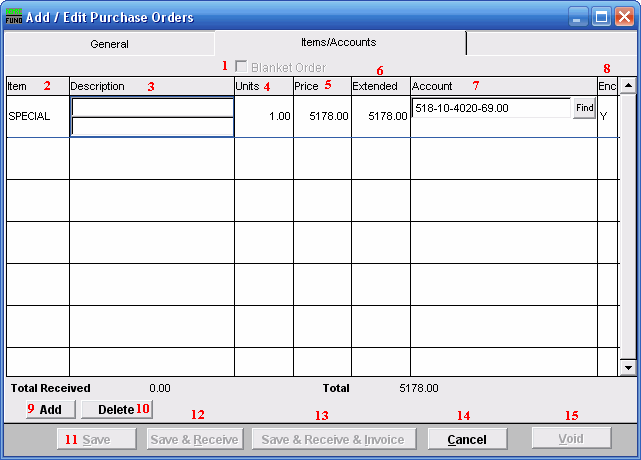
Task: Select the Units cell showing 1.00
Action: click(264, 117)
